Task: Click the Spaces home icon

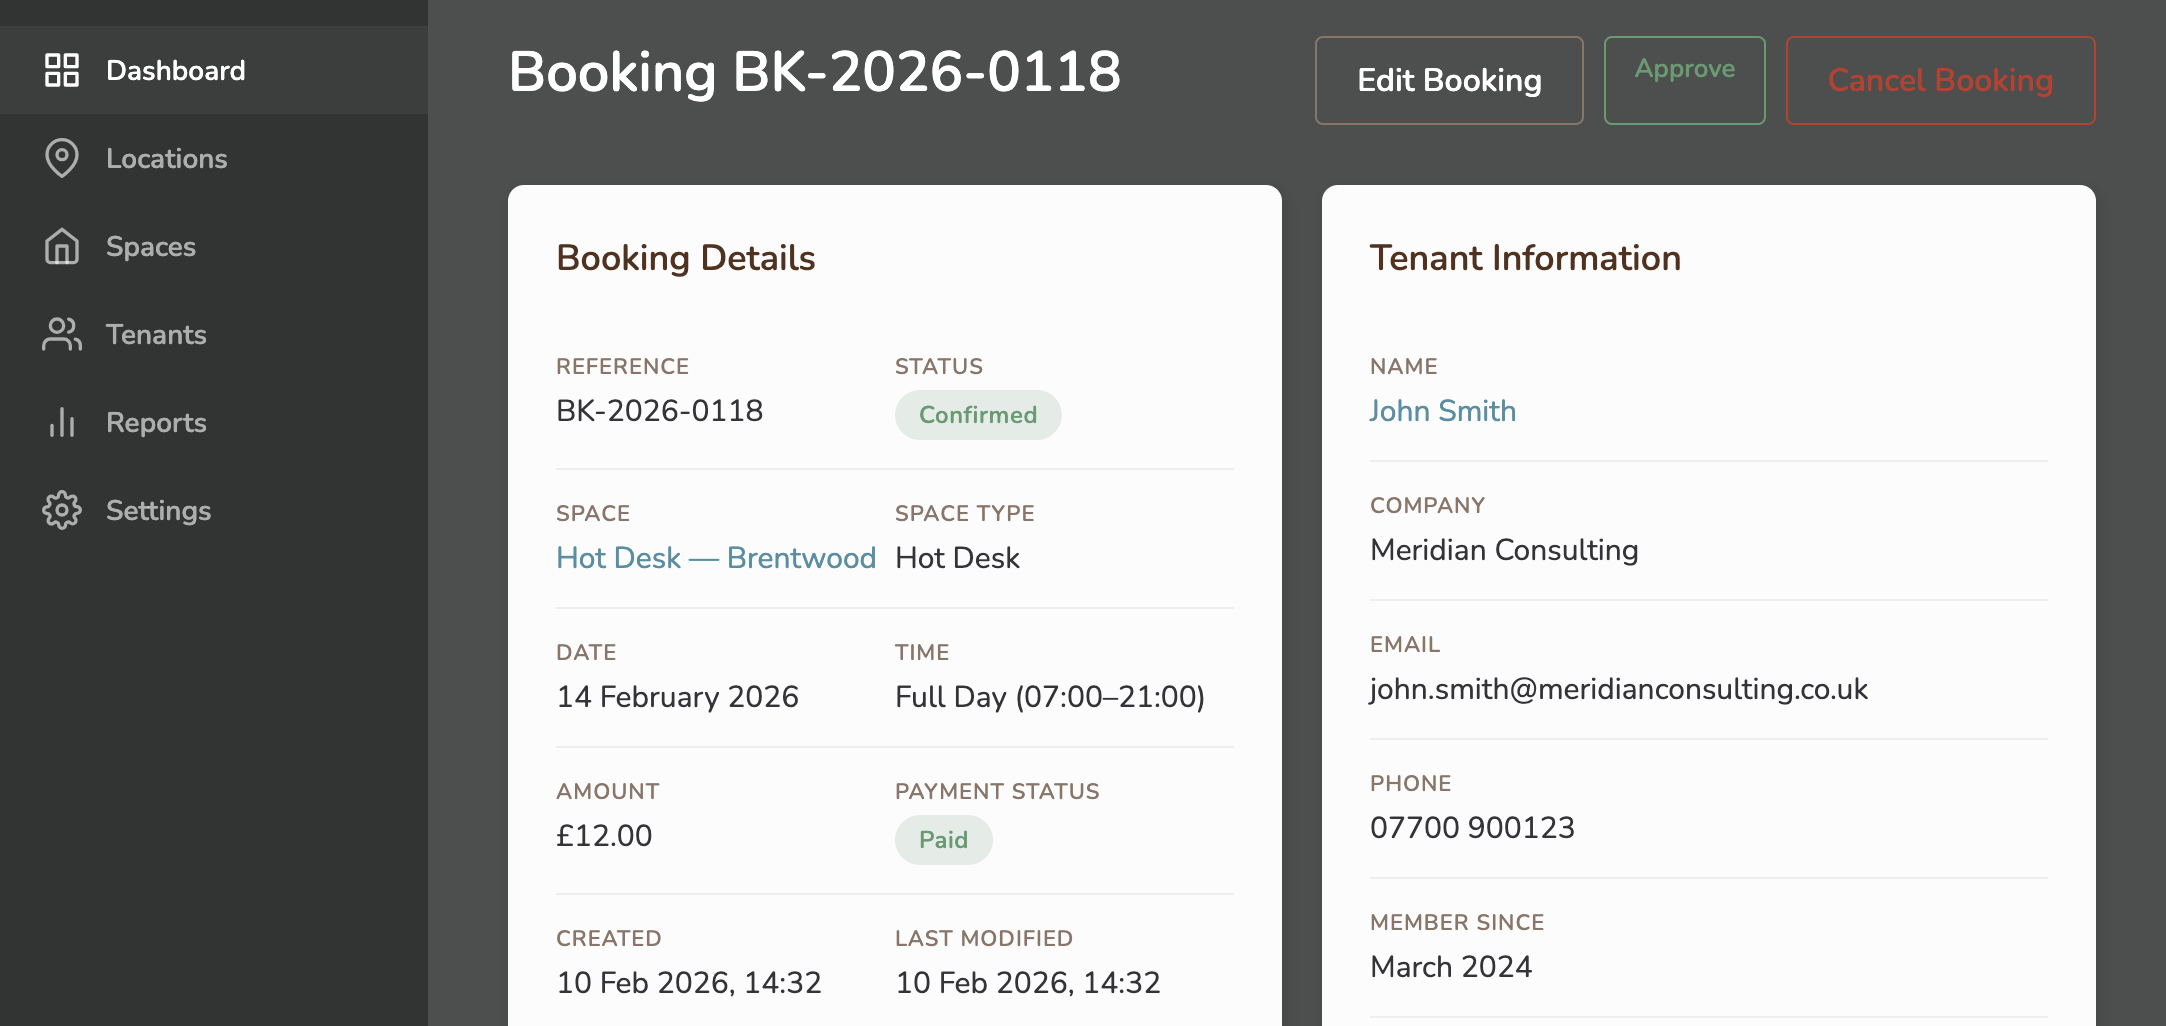Action: tap(62, 246)
